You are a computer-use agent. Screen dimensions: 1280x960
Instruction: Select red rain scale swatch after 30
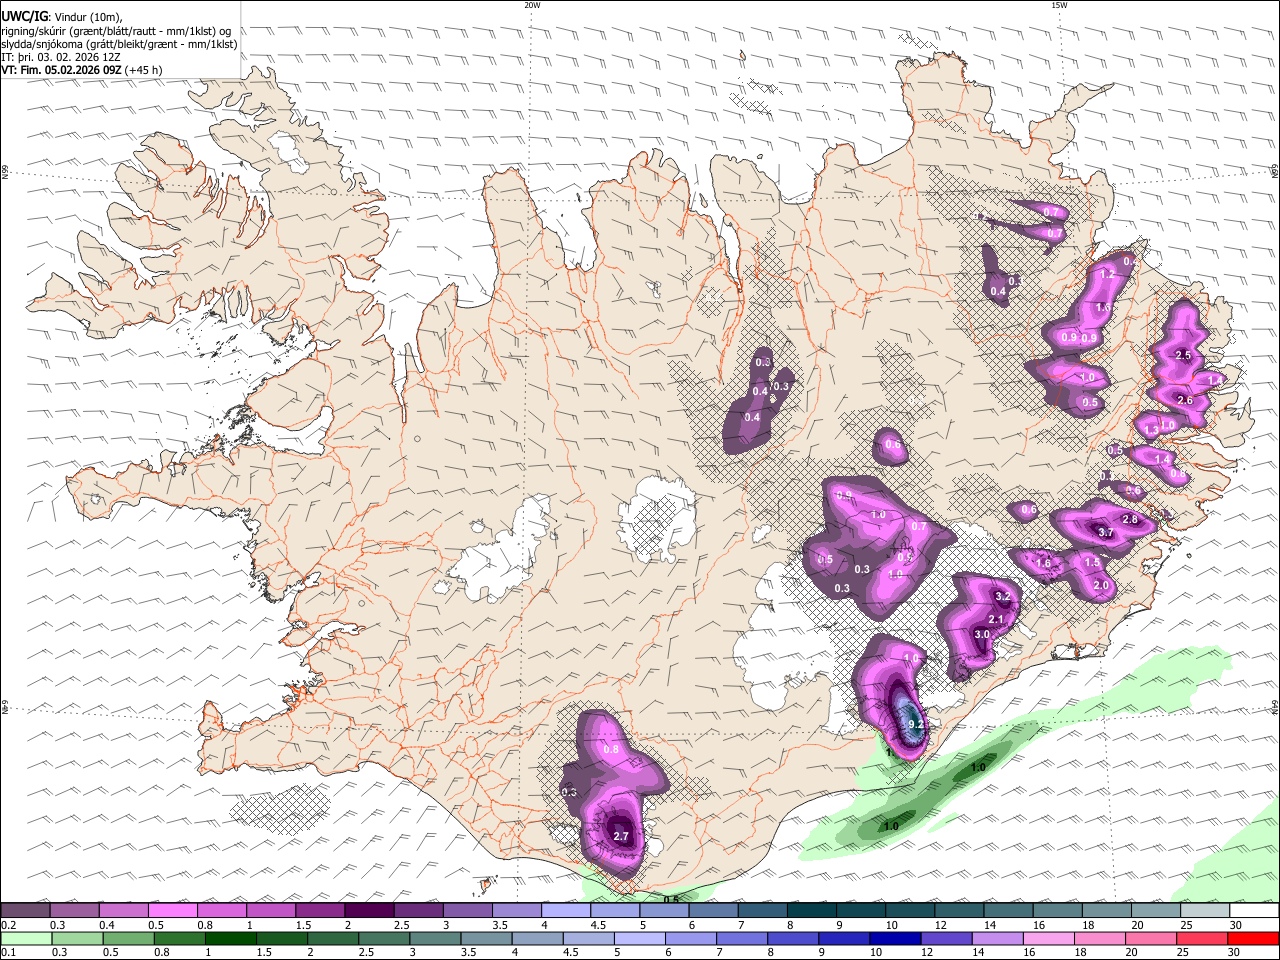click(1253, 938)
